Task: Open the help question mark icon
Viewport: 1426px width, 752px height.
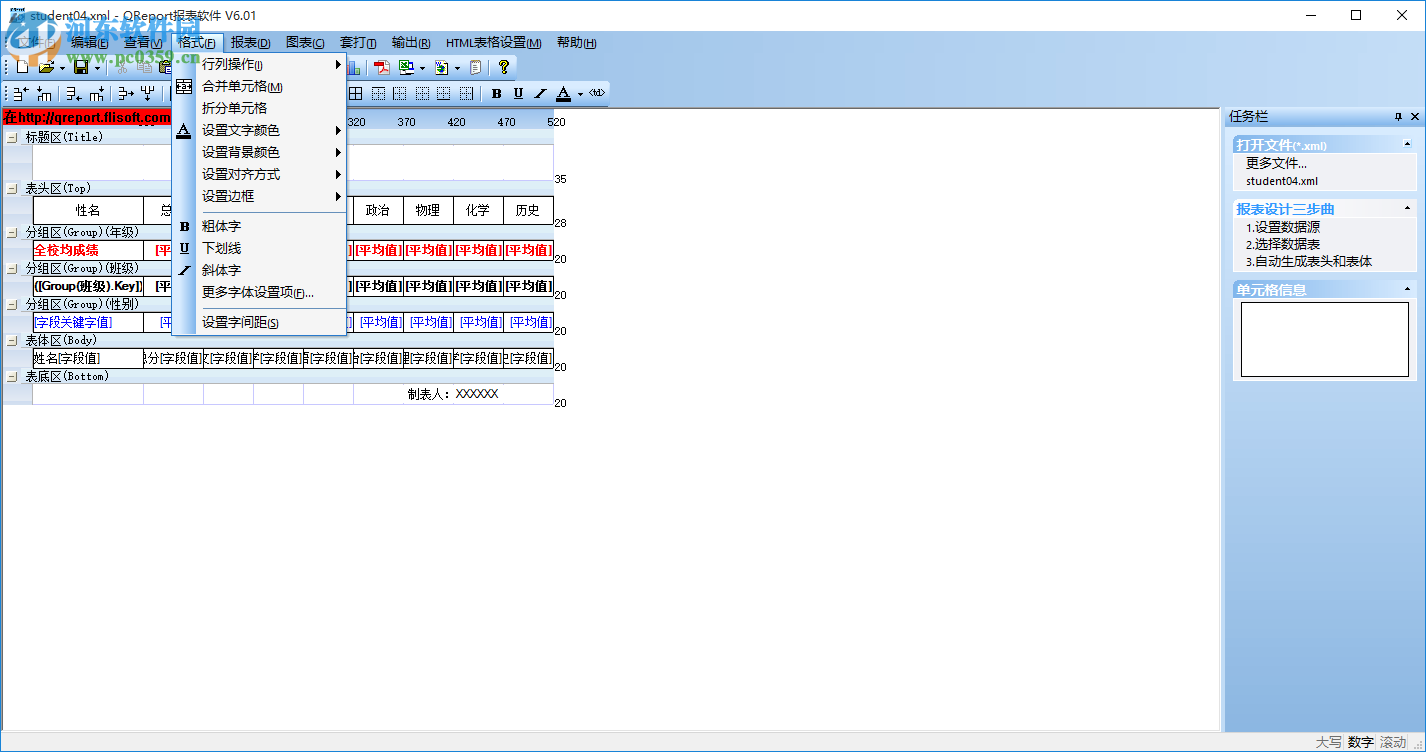Action: (x=504, y=67)
